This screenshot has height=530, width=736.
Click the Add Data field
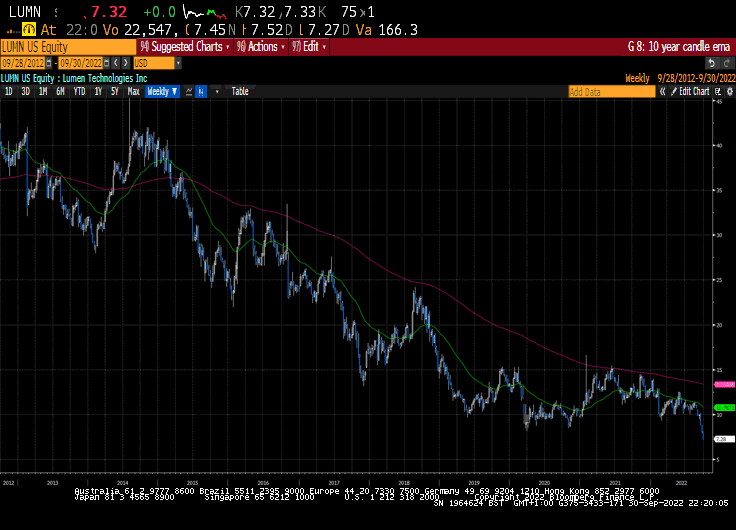(612, 92)
